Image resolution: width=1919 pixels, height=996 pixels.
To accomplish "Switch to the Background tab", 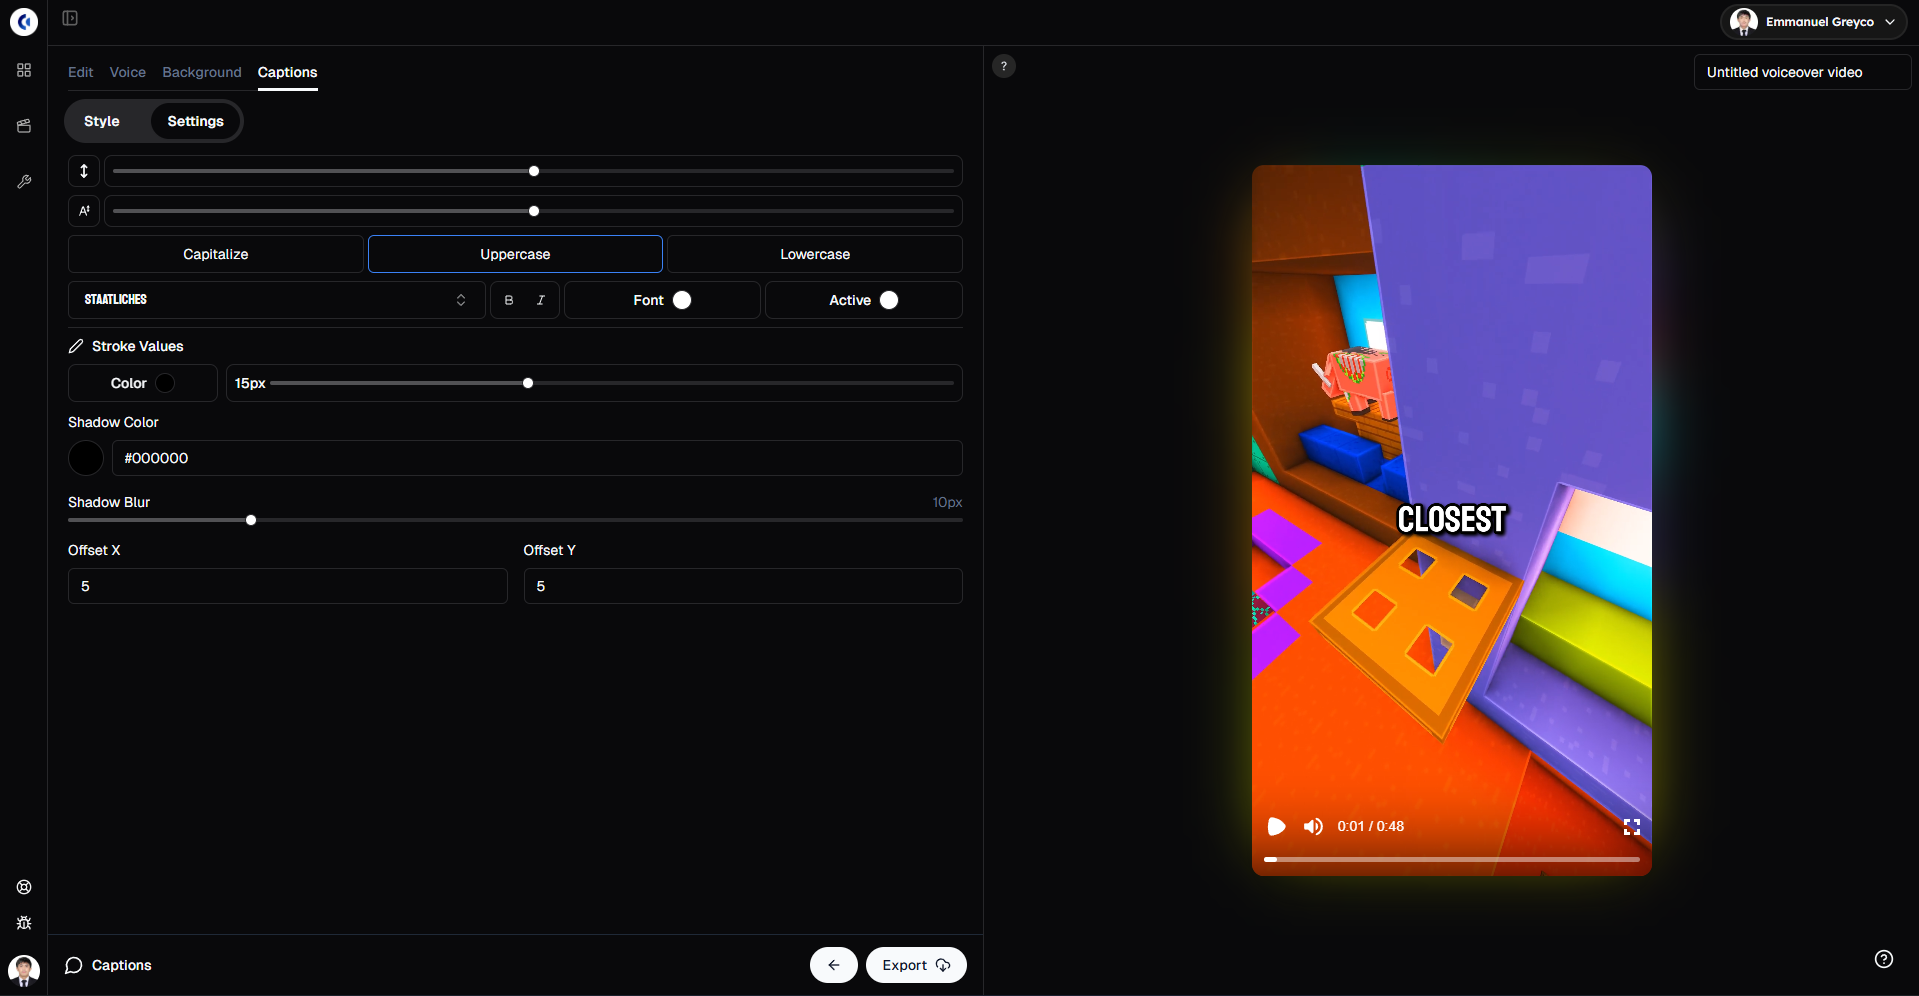I will click(202, 72).
